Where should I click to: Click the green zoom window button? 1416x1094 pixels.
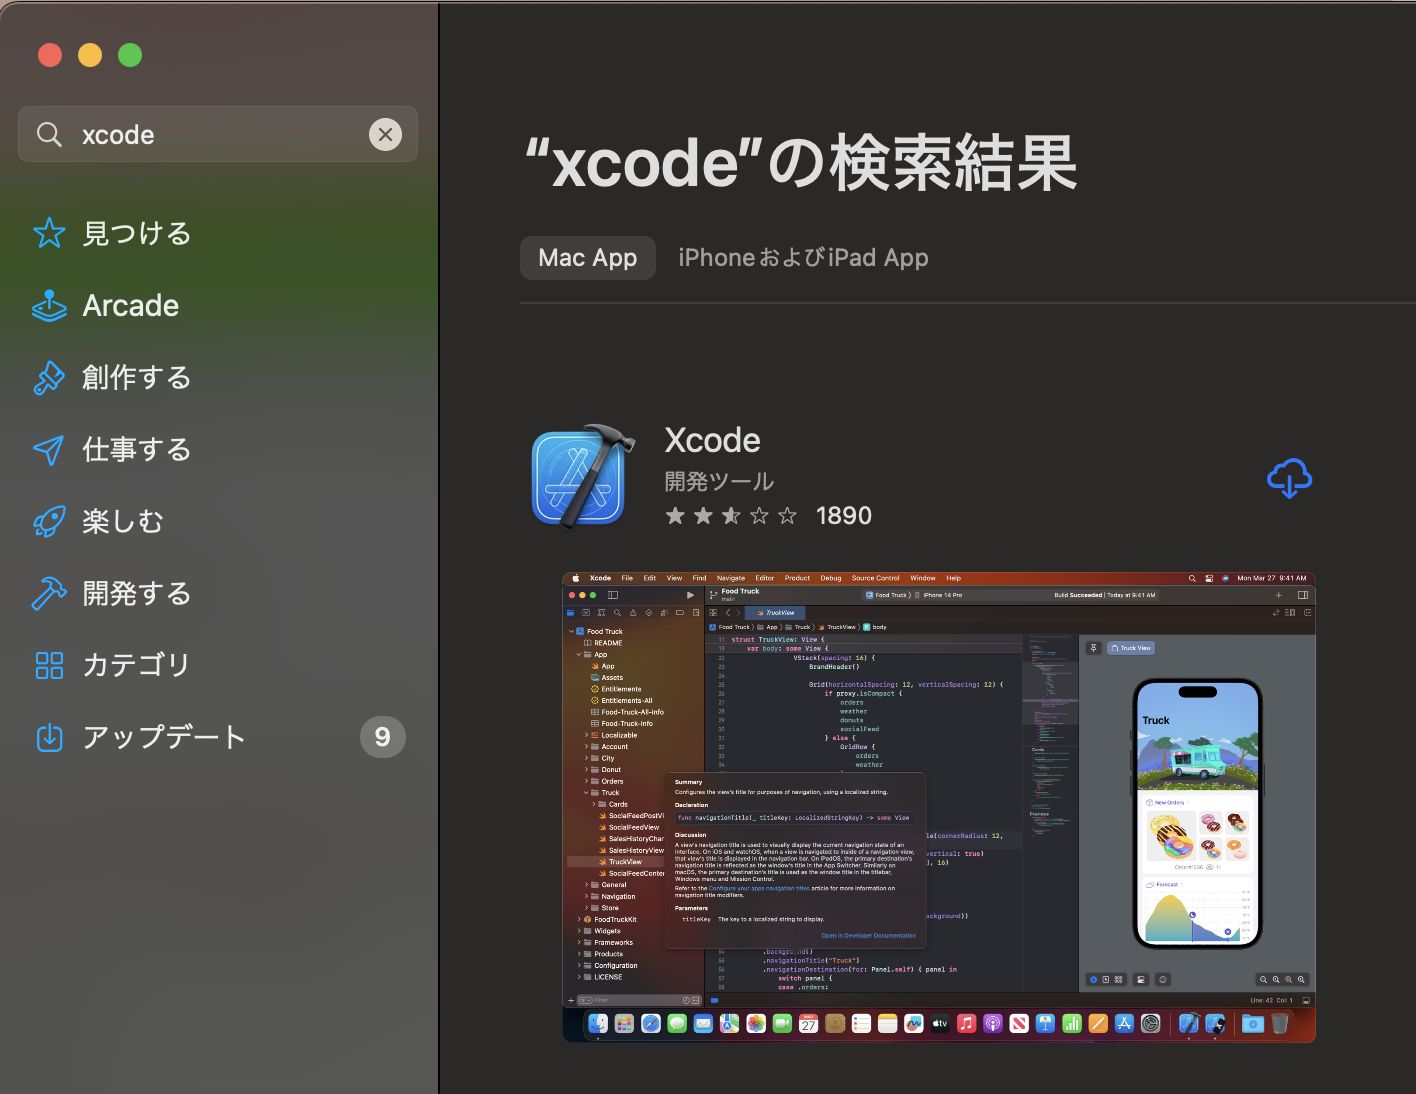click(x=130, y=55)
